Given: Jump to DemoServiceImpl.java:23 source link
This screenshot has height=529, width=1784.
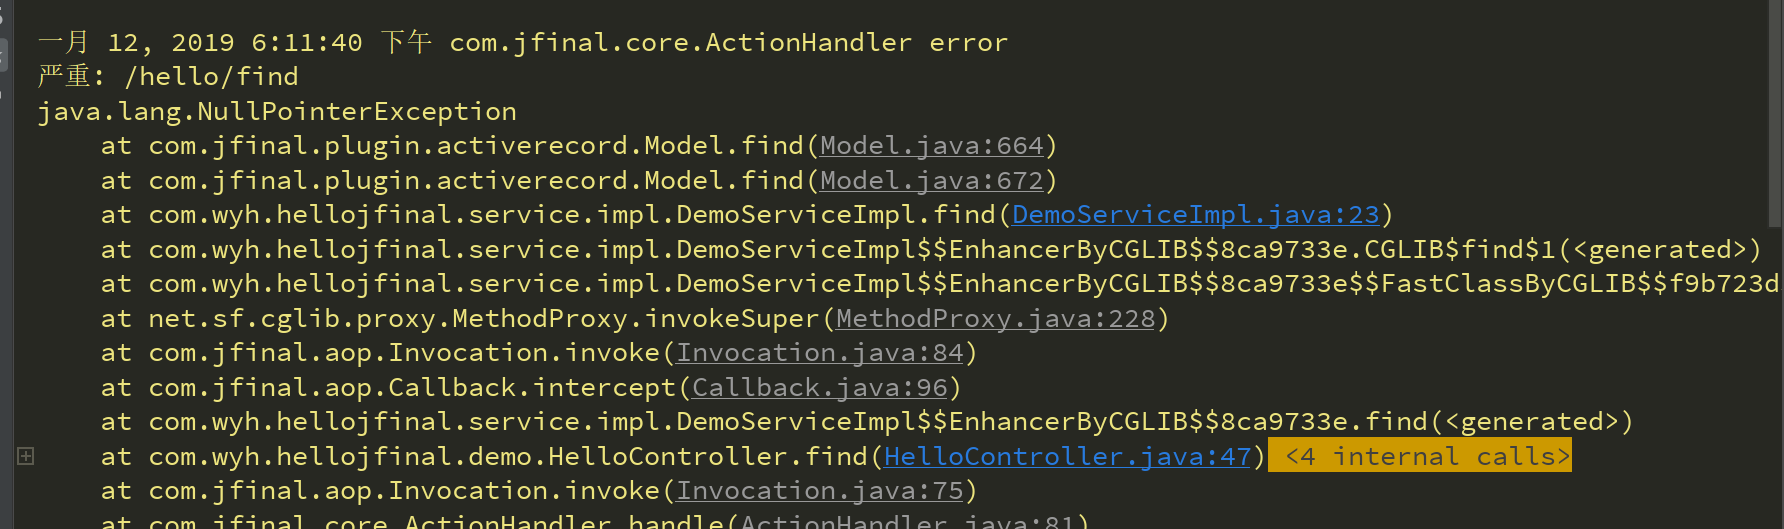Looking at the screenshot, I should click(1195, 215).
